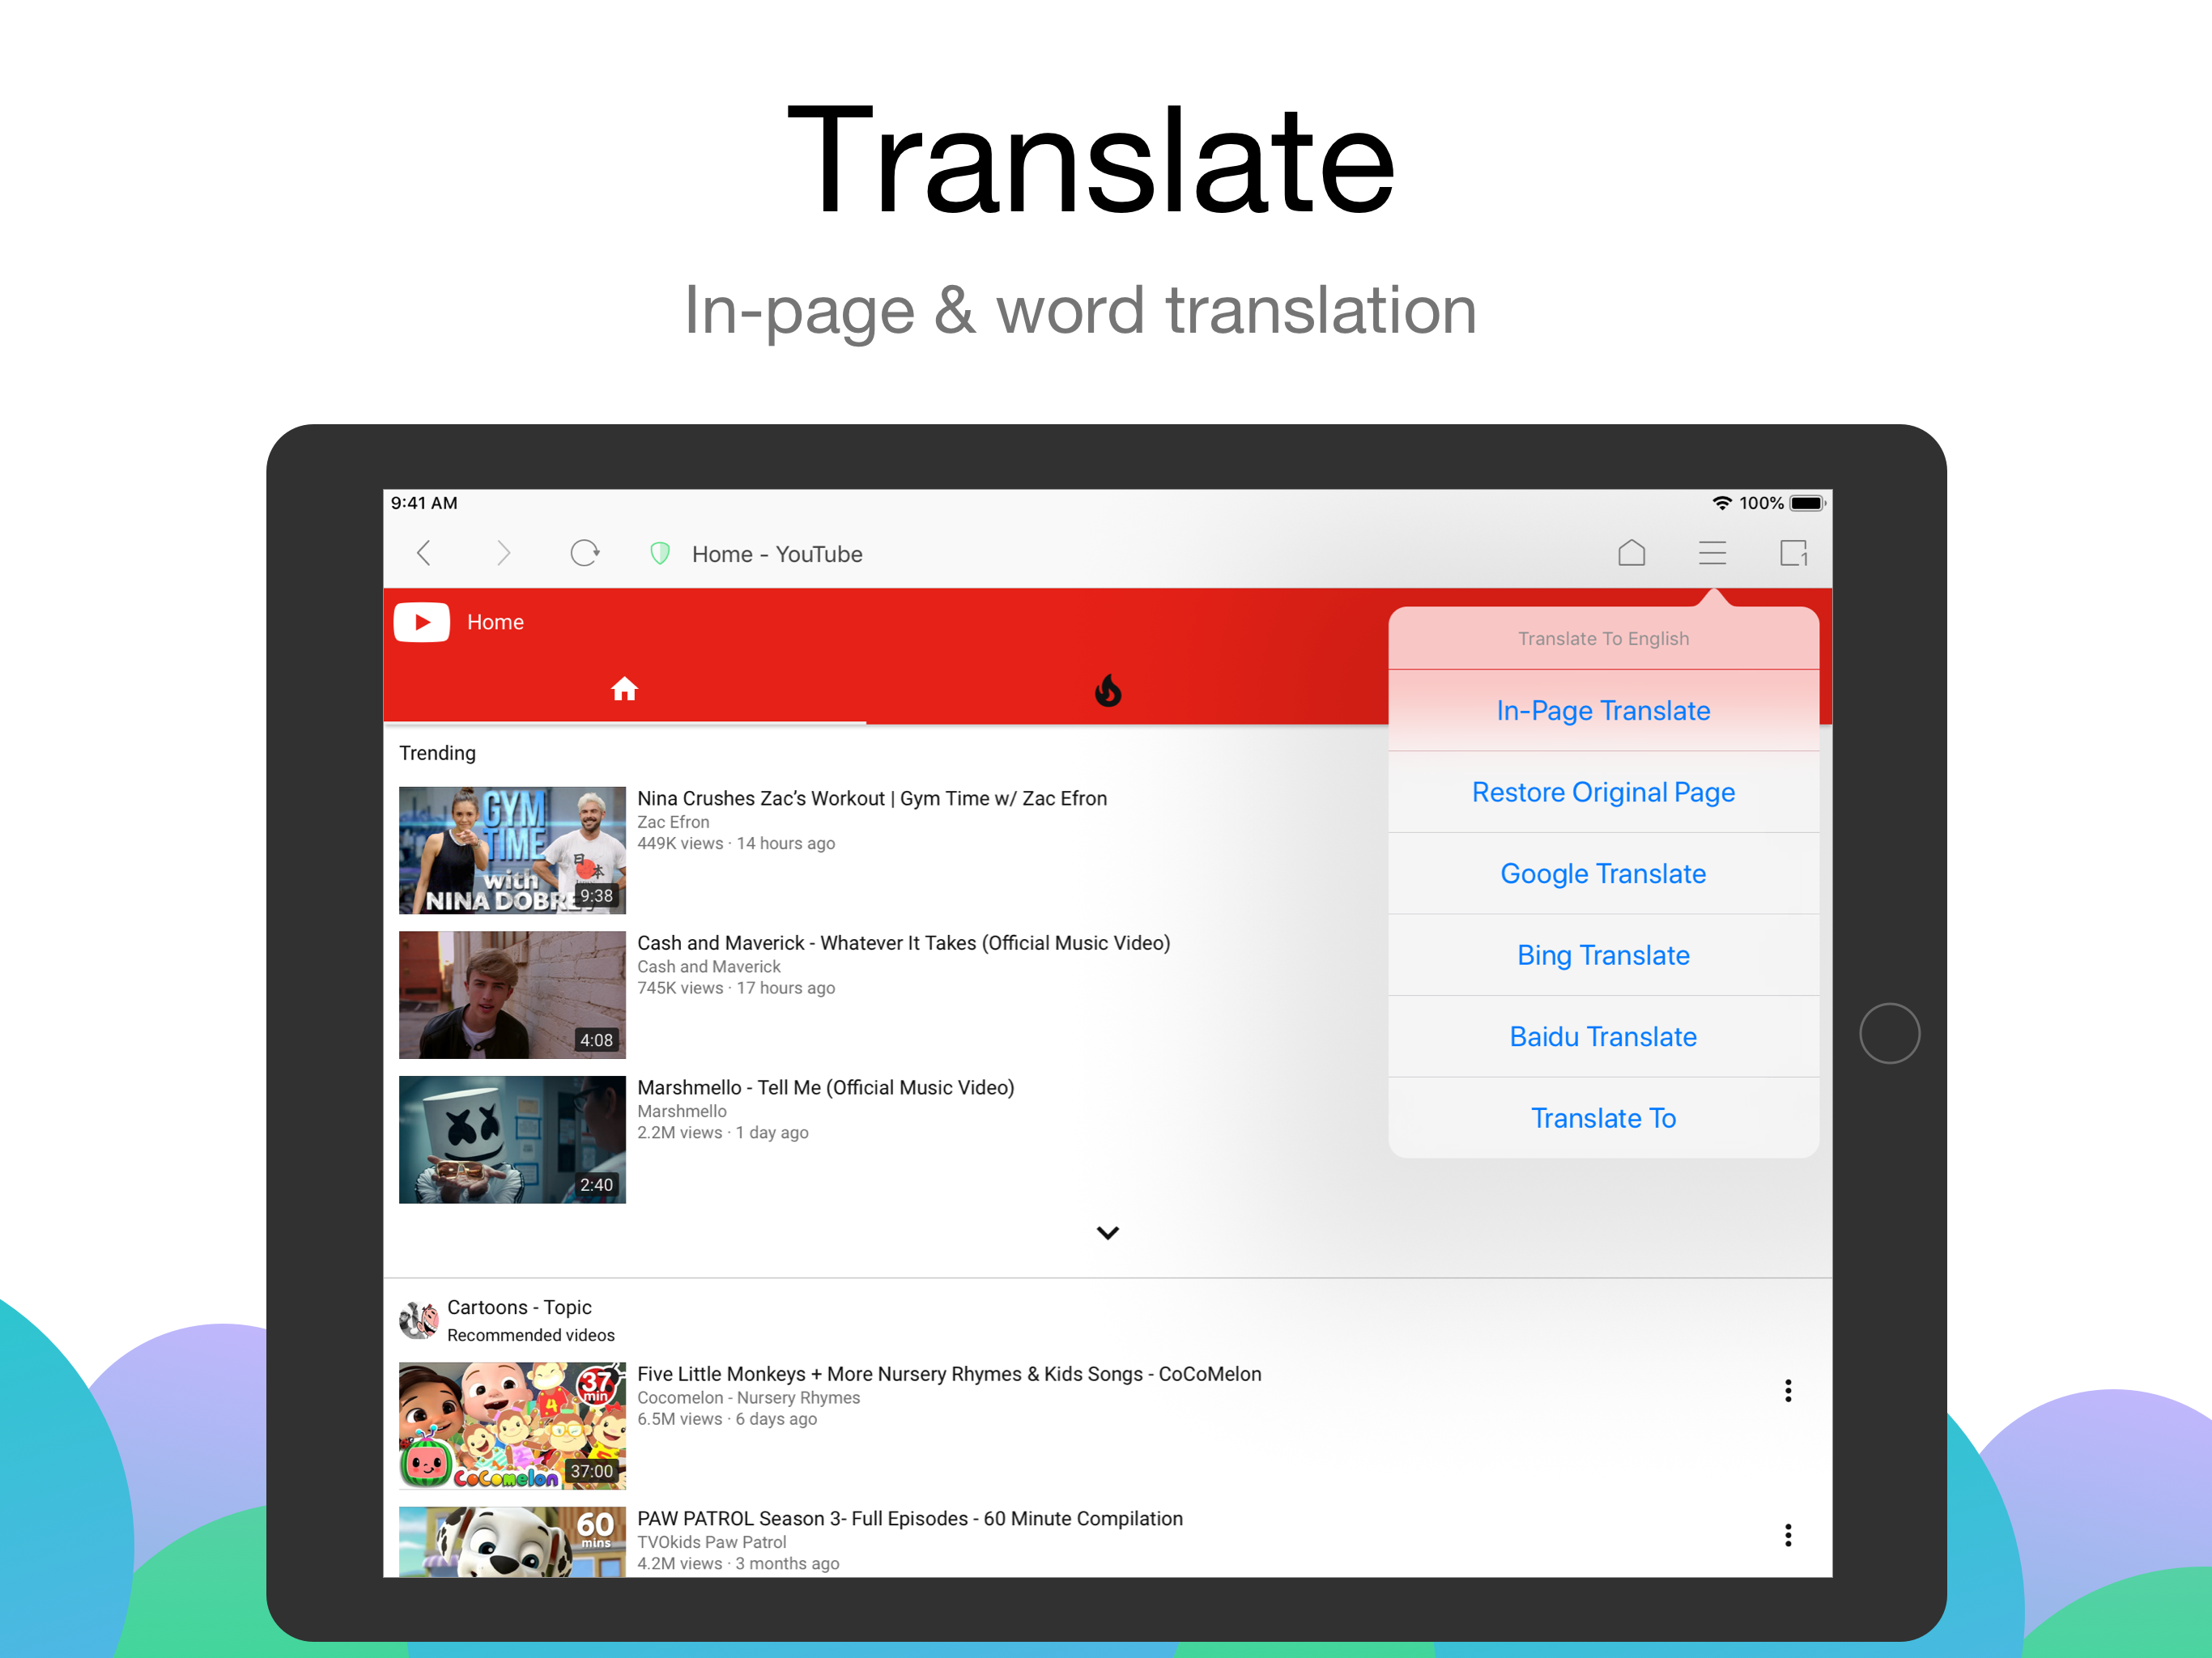Choose Google Translate from menu
The height and width of the screenshot is (1658, 2212).
(x=1603, y=874)
